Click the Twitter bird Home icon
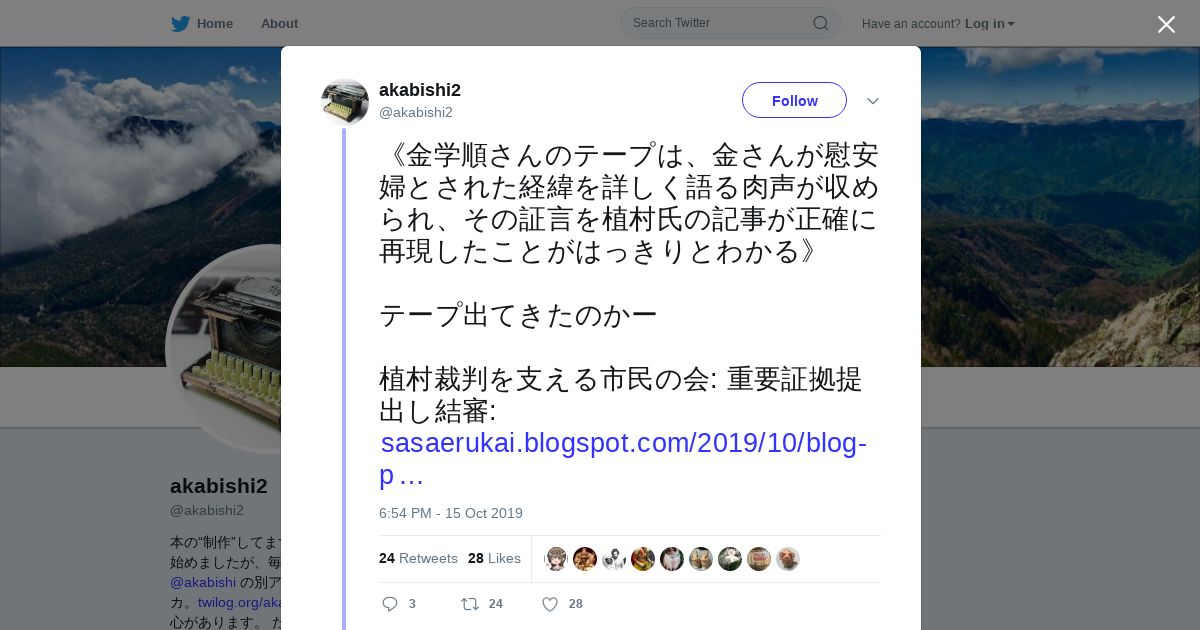Viewport: 1200px width, 630px height. pos(180,24)
